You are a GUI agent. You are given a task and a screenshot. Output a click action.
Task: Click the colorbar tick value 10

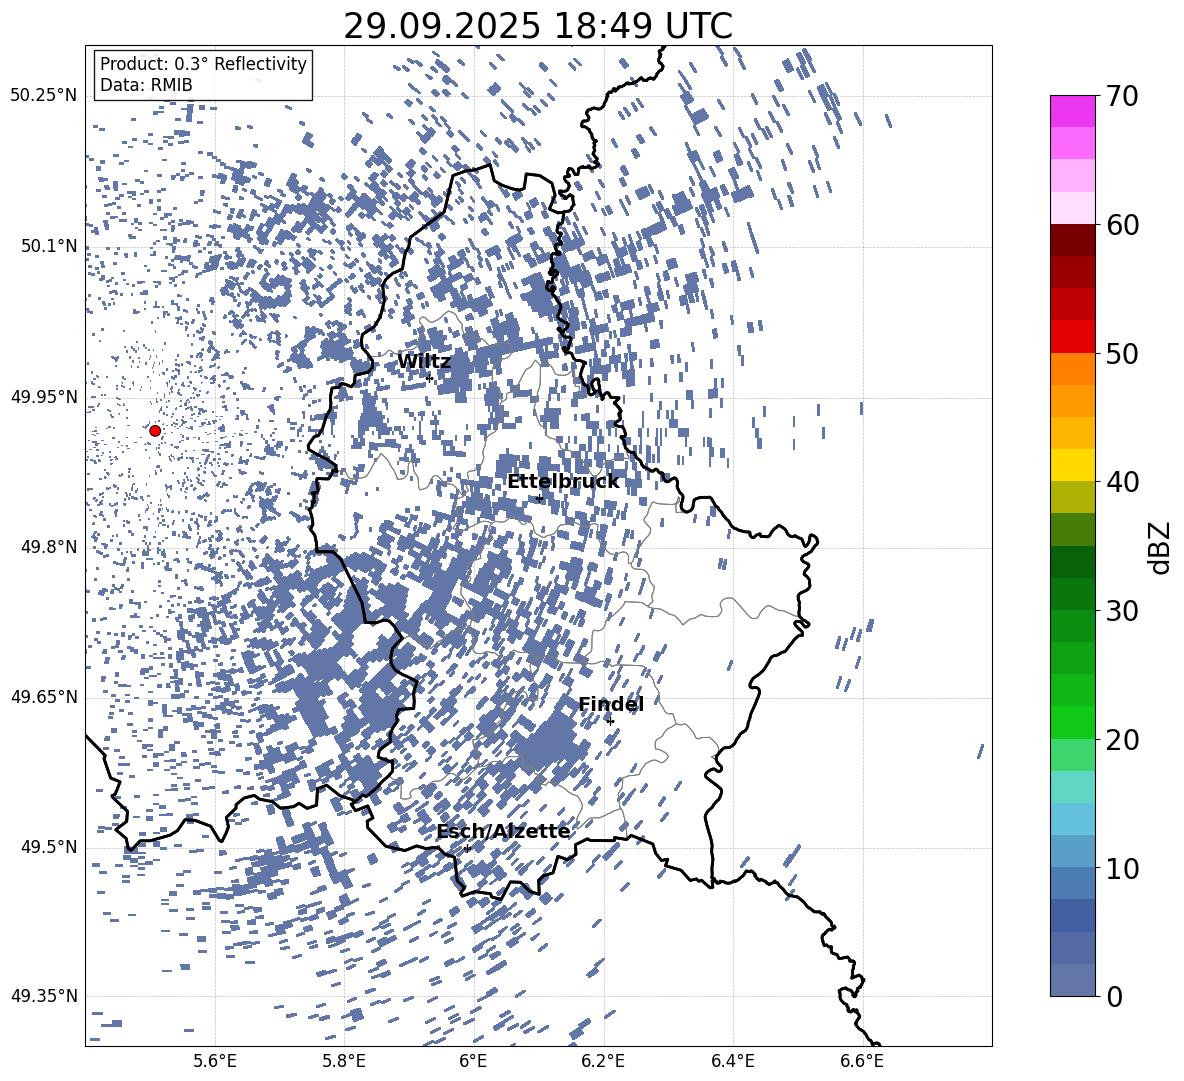pyautogui.click(x=1123, y=868)
